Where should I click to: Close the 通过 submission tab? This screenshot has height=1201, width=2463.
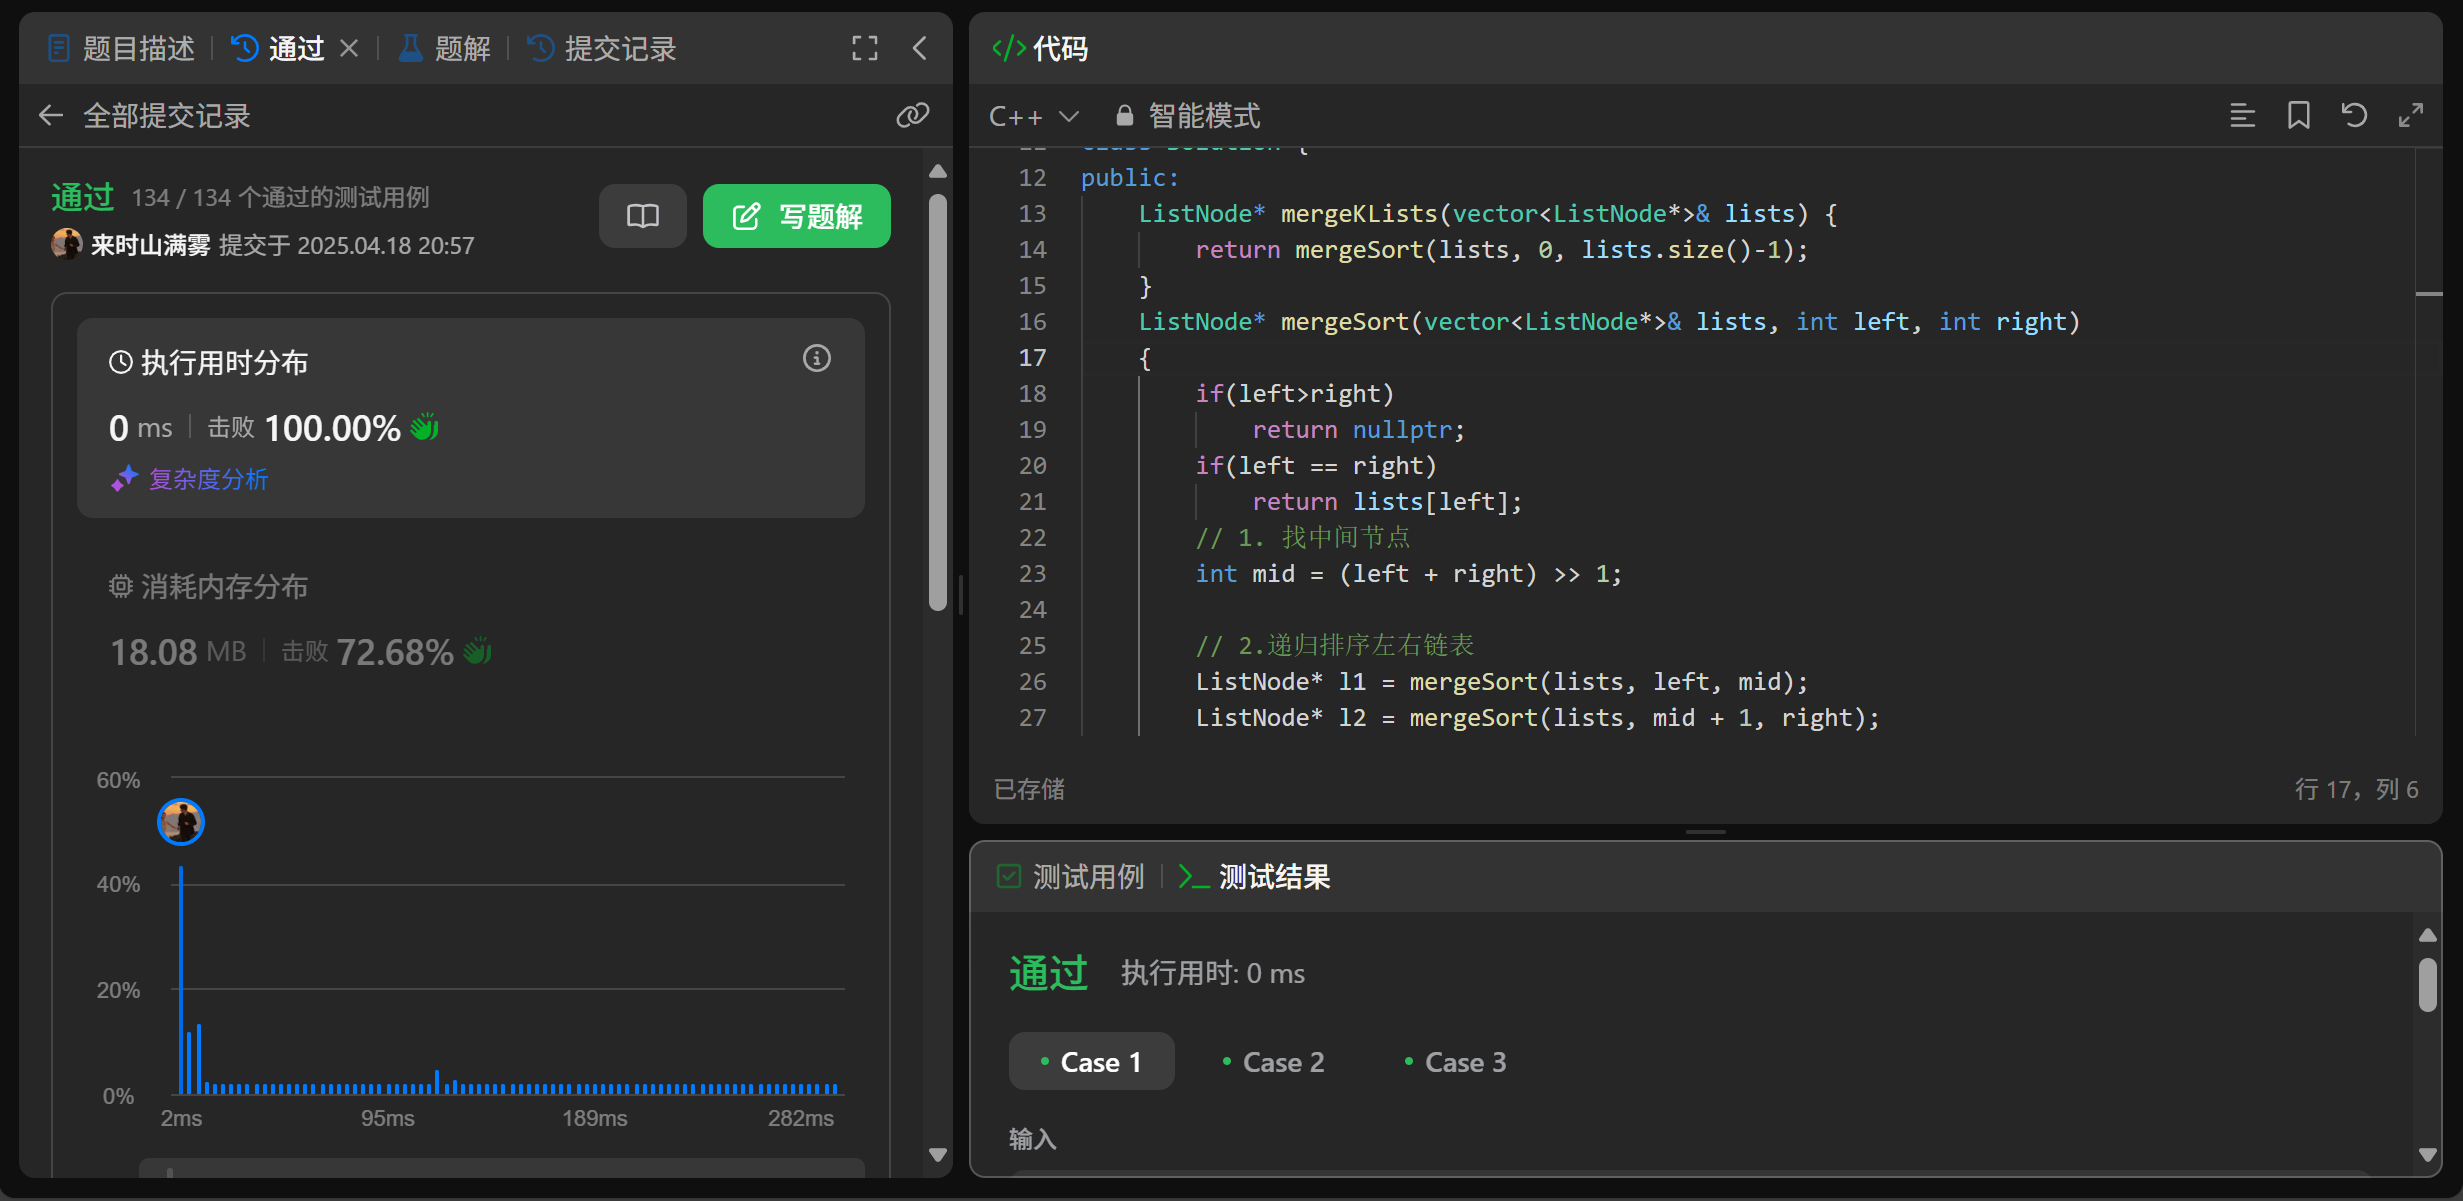tap(349, 48)
